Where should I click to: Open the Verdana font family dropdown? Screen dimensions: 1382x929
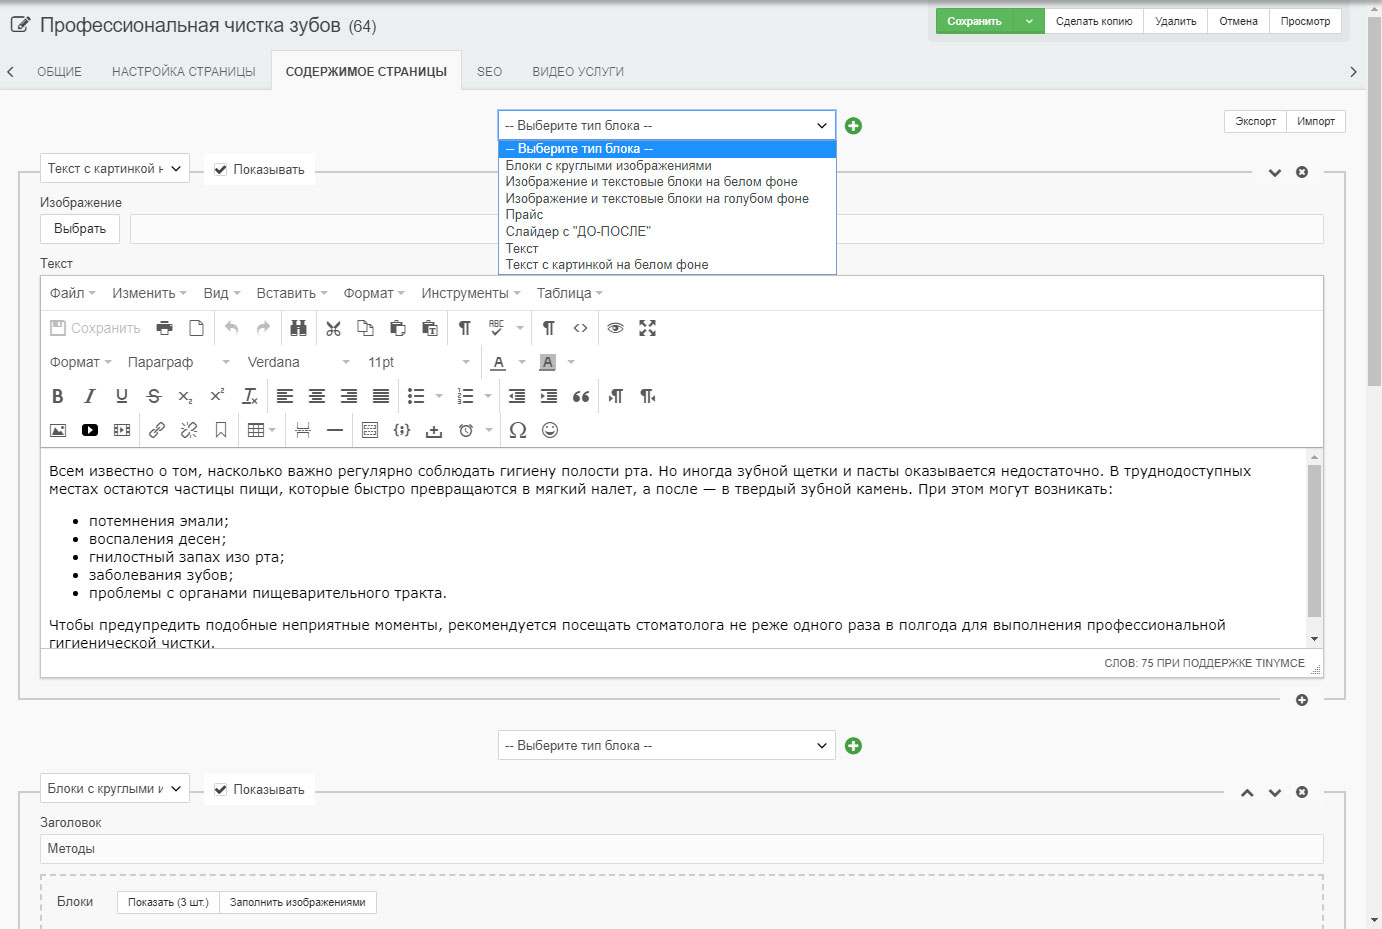click(298, 362)
